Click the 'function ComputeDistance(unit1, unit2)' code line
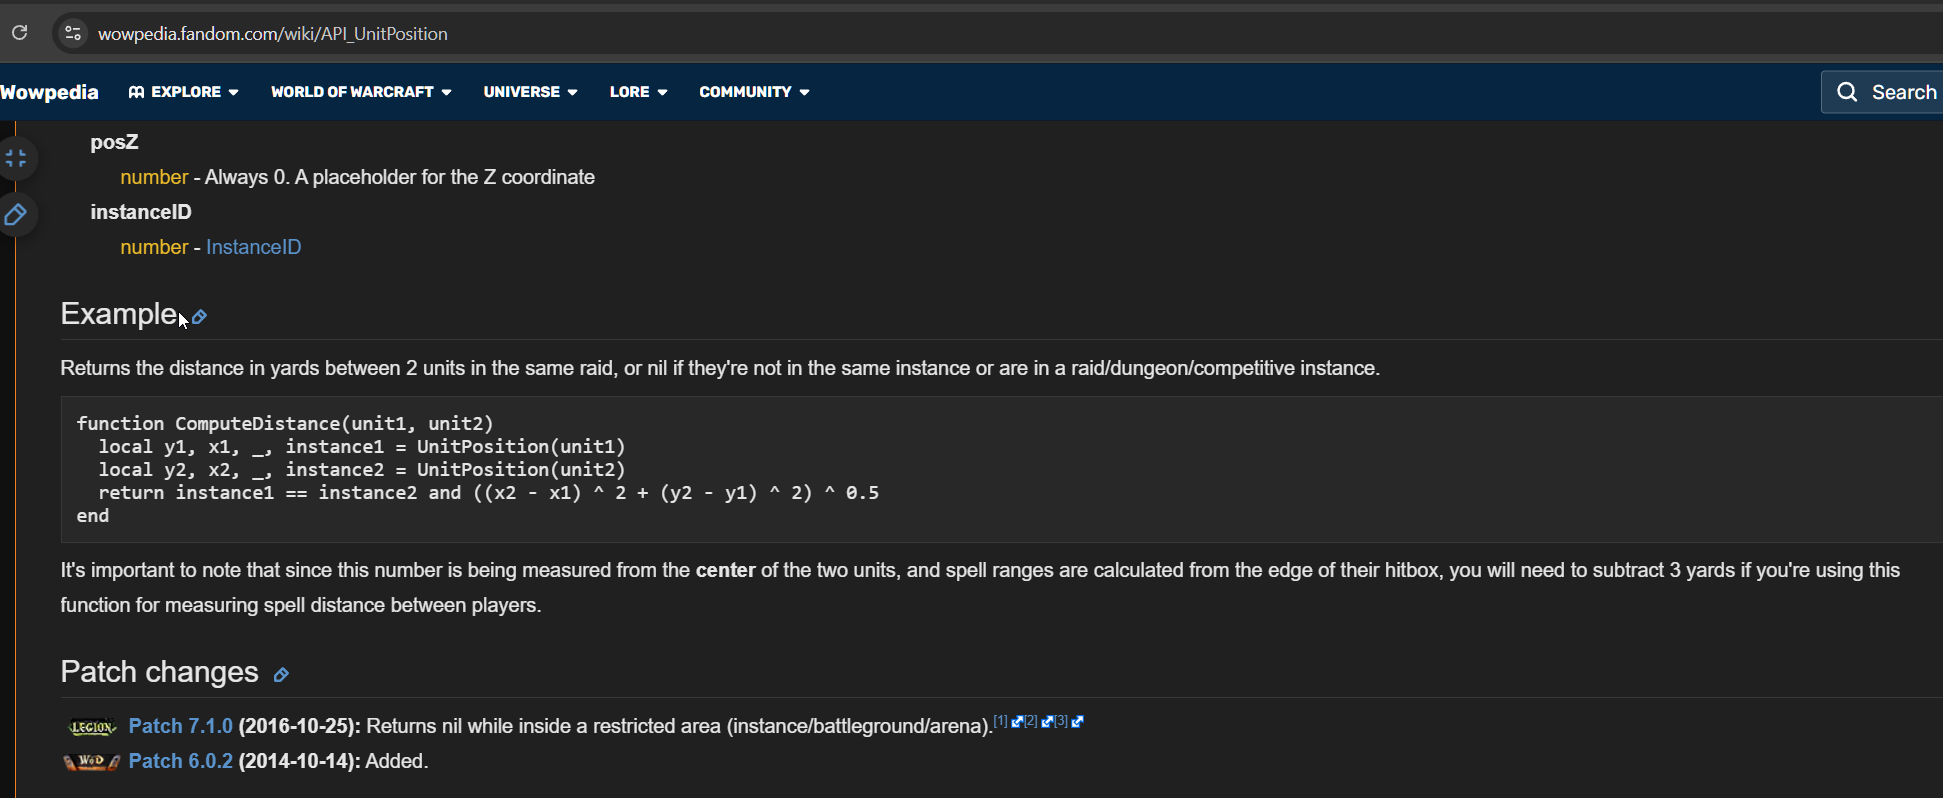 click(x=285, y=424)
